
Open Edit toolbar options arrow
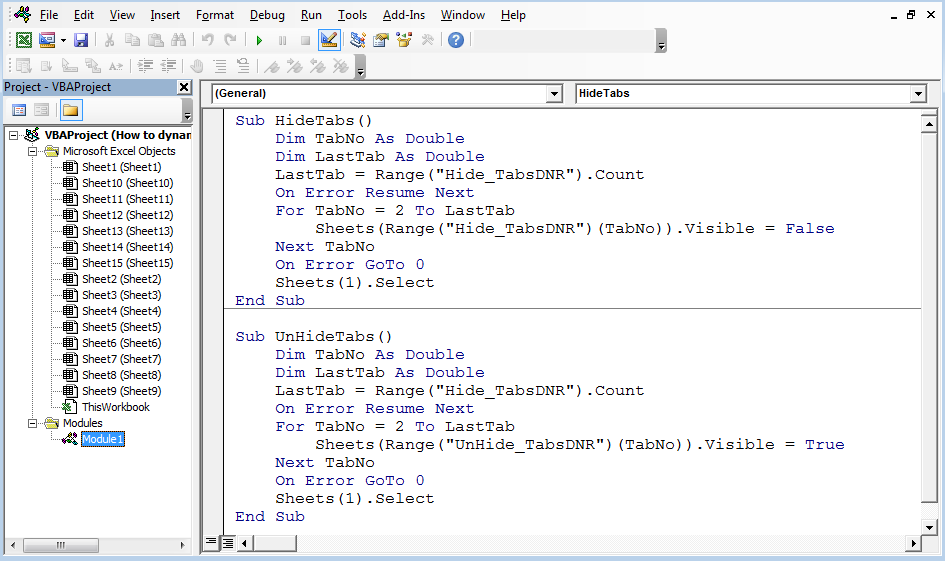pos(360,67)
